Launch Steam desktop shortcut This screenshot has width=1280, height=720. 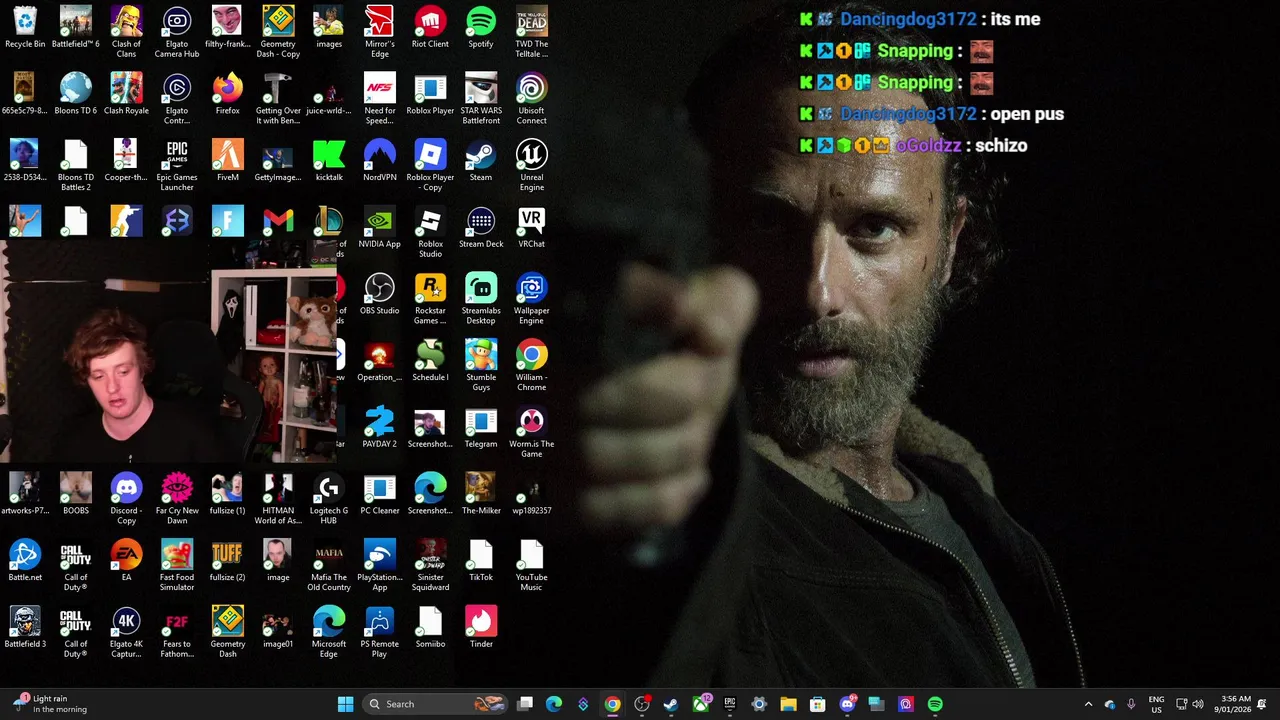[x=481, y=162]
